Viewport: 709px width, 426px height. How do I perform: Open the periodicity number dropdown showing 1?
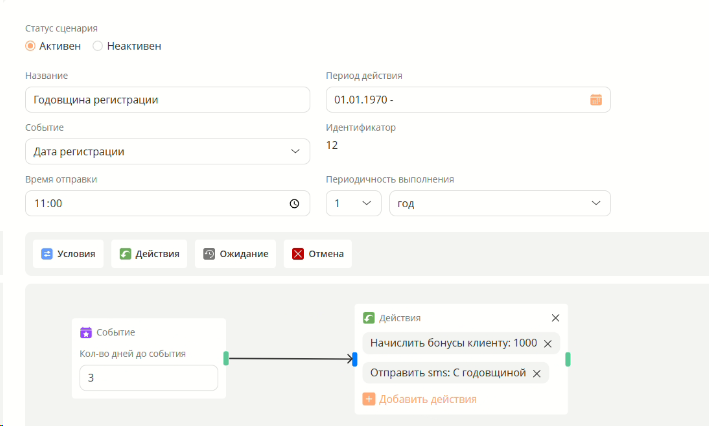pyautogui.click(x=354, y=204)
